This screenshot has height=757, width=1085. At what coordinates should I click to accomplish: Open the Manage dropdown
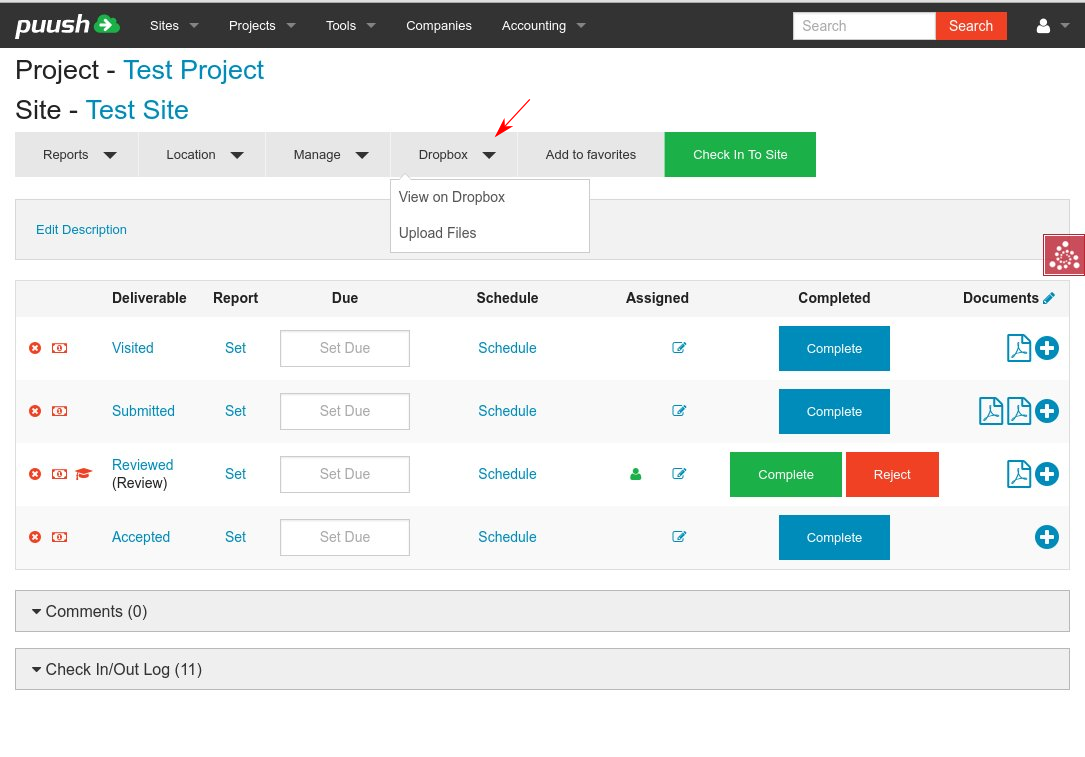click(x=328, y=155)
